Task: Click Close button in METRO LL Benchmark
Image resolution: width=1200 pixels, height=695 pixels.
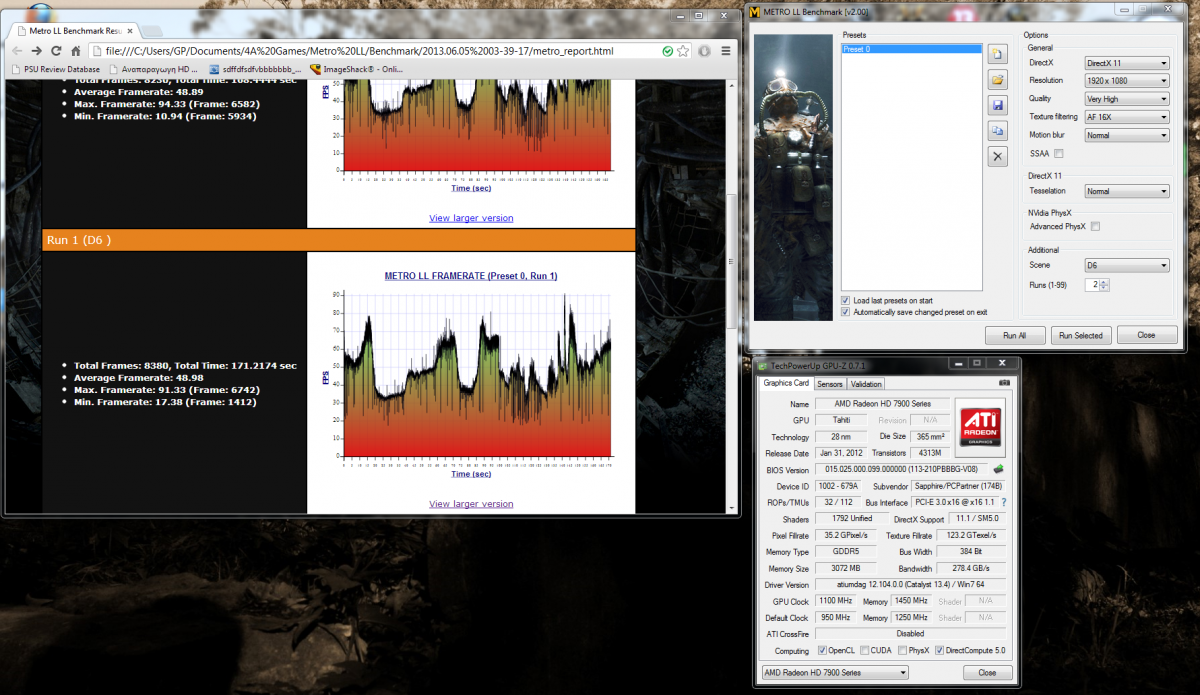Action: click(x=1146, y=335)
